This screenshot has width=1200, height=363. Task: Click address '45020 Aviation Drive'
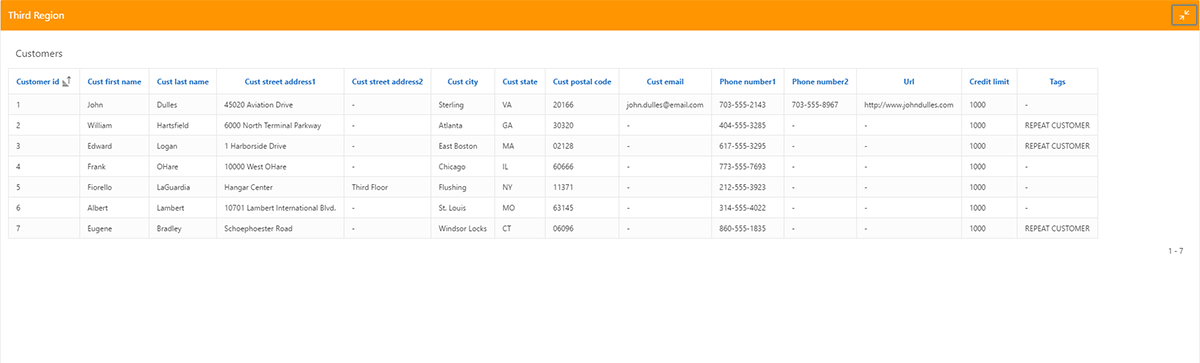coord(259,104)
